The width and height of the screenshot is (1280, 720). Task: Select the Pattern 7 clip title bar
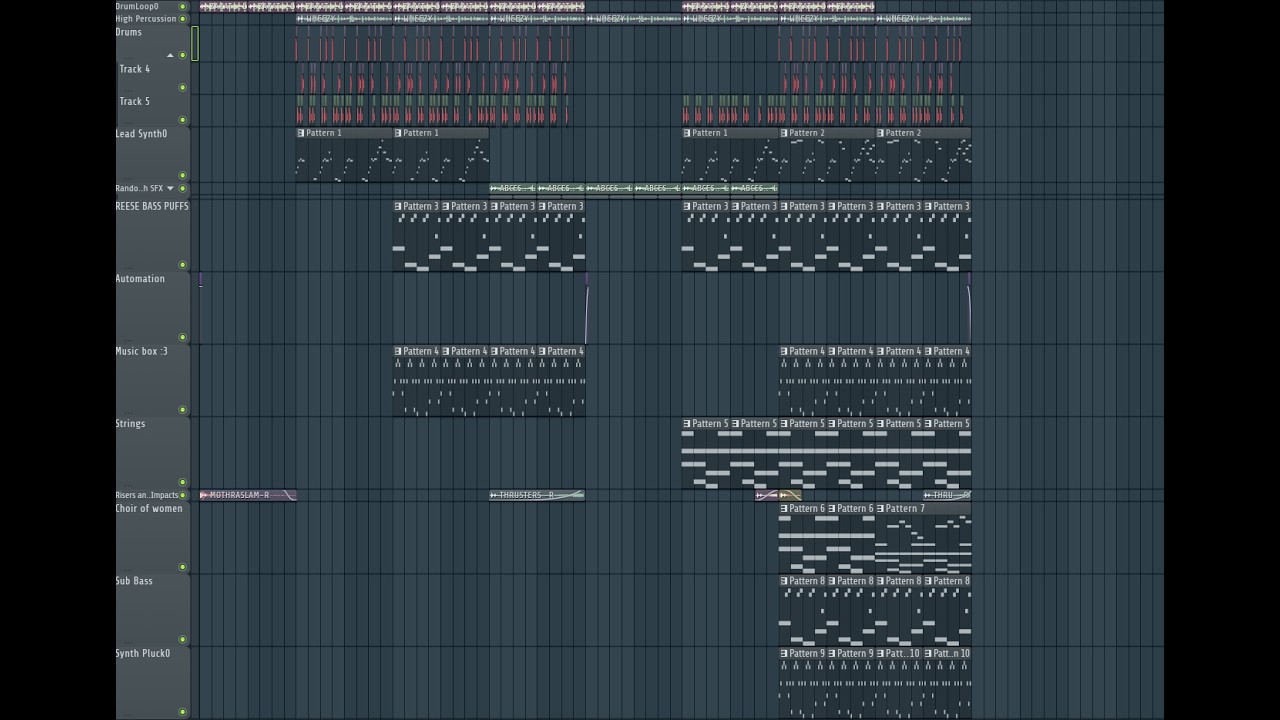[x=923, y=509]
